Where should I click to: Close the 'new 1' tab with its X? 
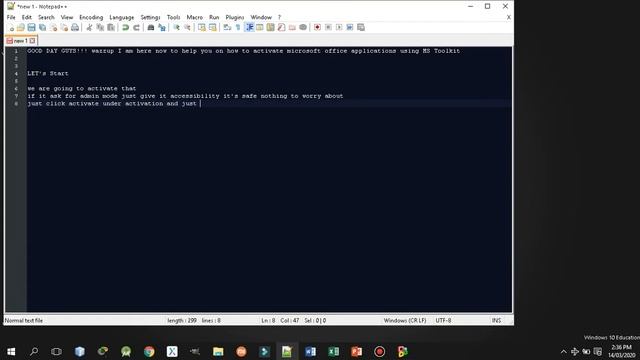[32, 41]
